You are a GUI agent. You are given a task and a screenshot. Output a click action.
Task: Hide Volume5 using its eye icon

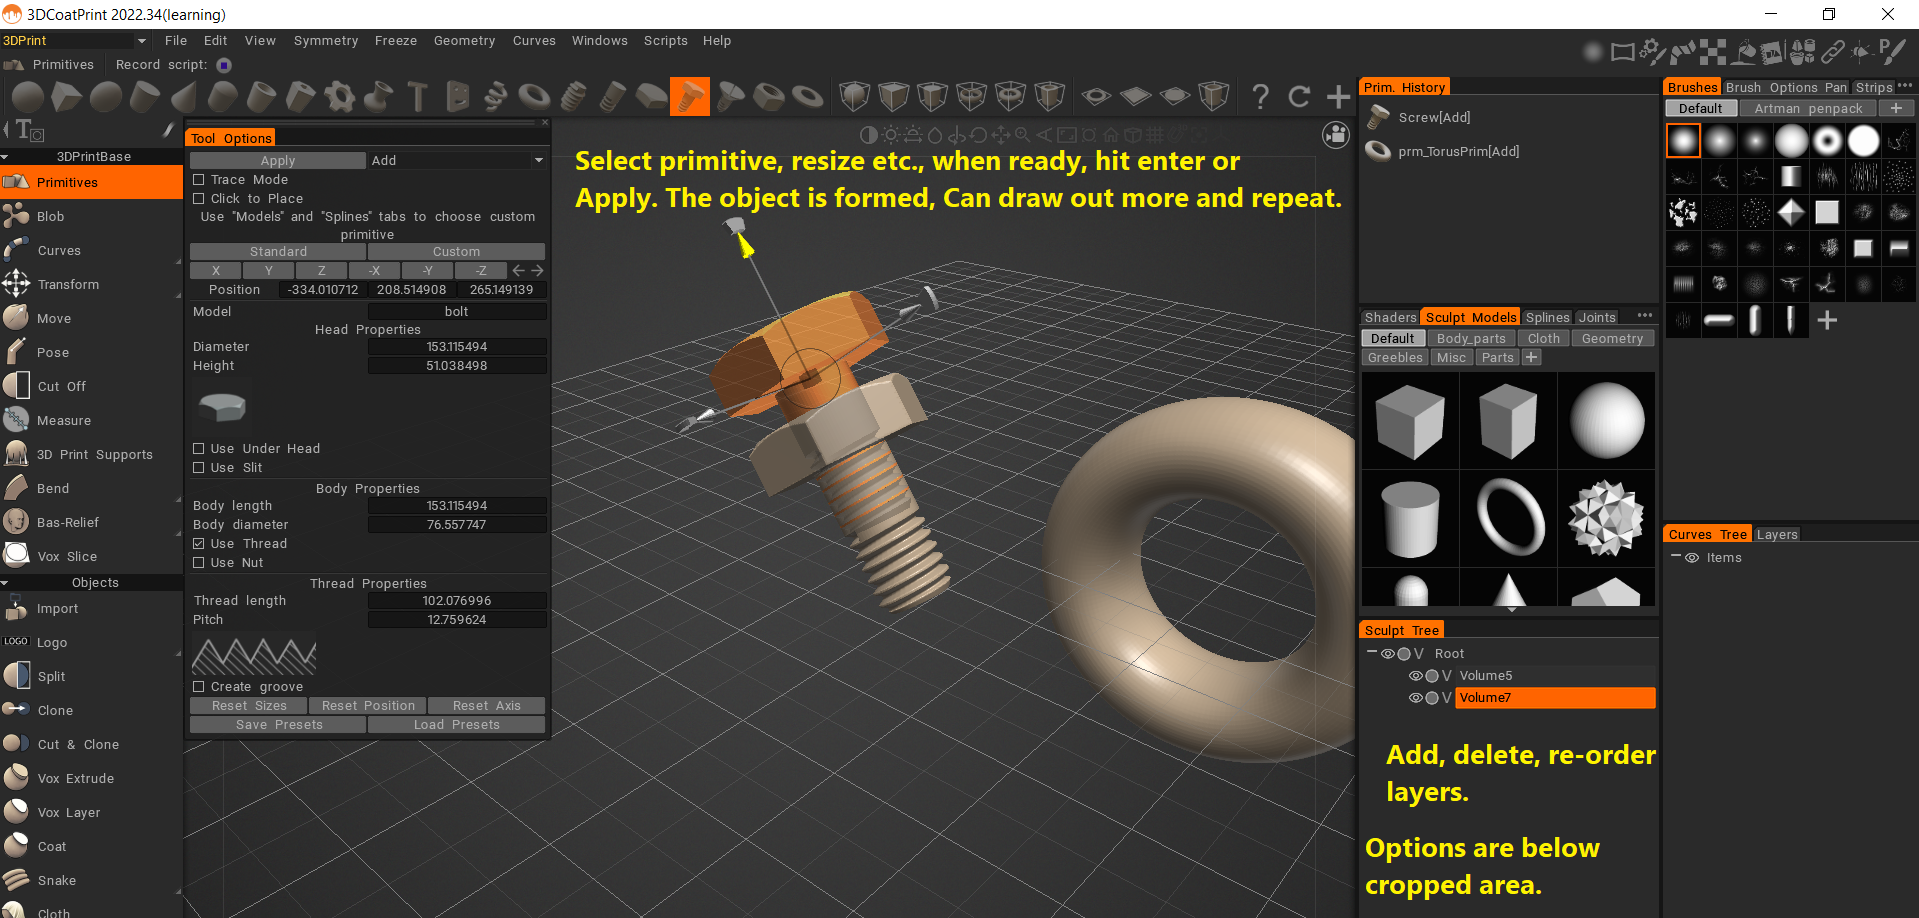(1415, 676)
